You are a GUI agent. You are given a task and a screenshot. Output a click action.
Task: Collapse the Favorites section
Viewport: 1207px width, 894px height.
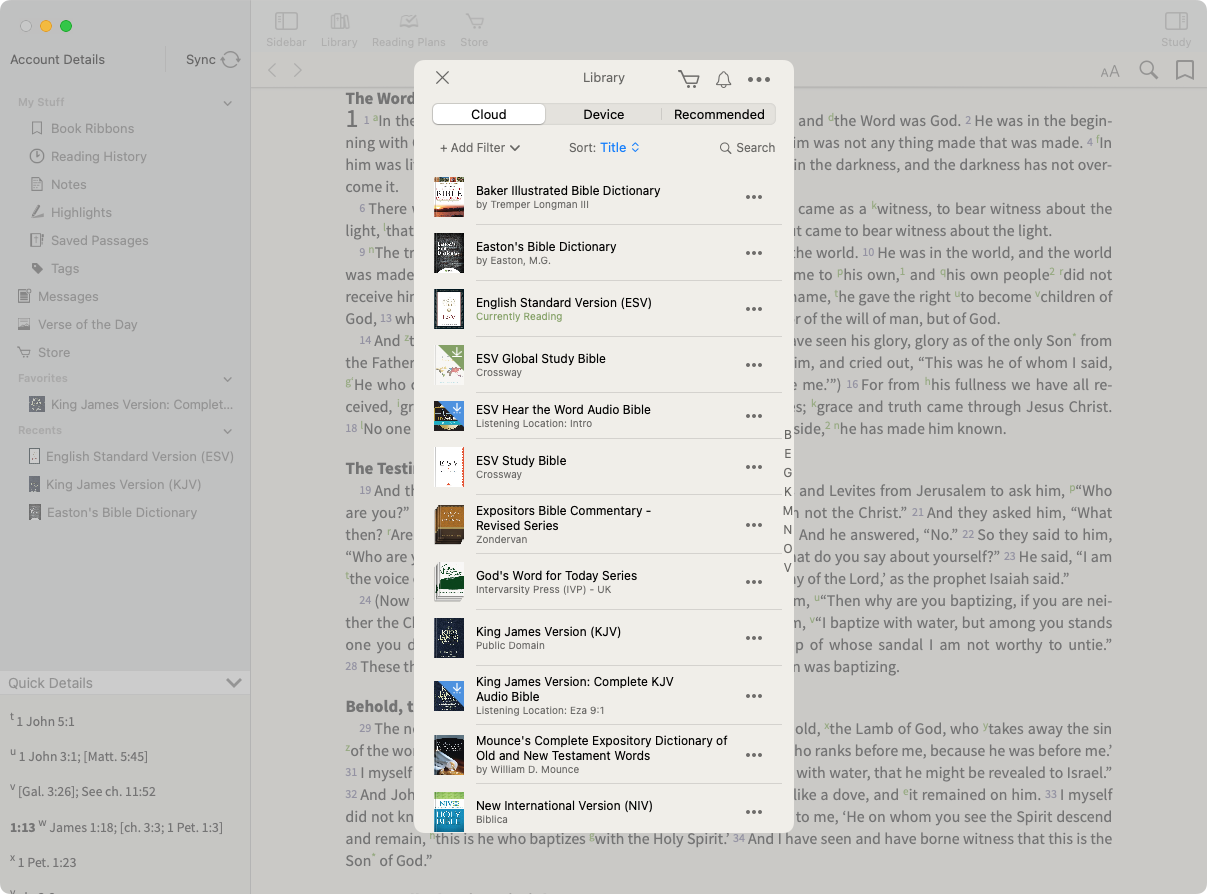click(228, 379)
